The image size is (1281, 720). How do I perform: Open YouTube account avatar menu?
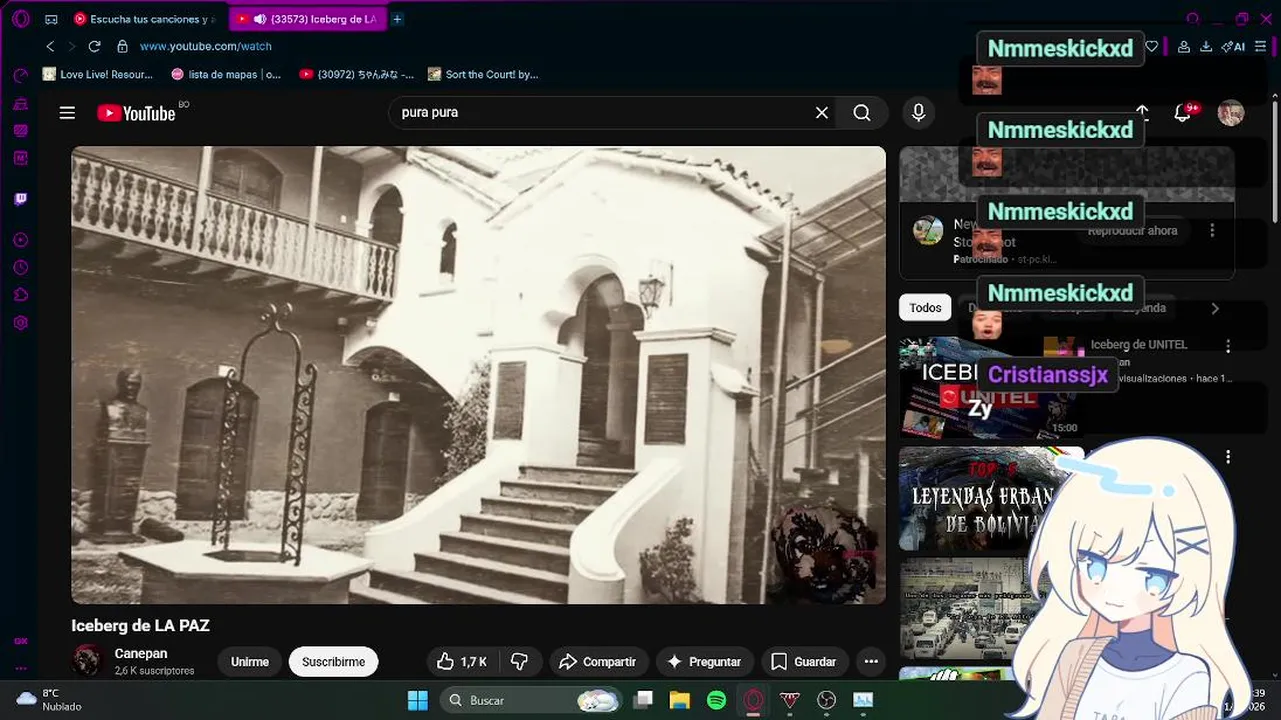[1230, 113]
